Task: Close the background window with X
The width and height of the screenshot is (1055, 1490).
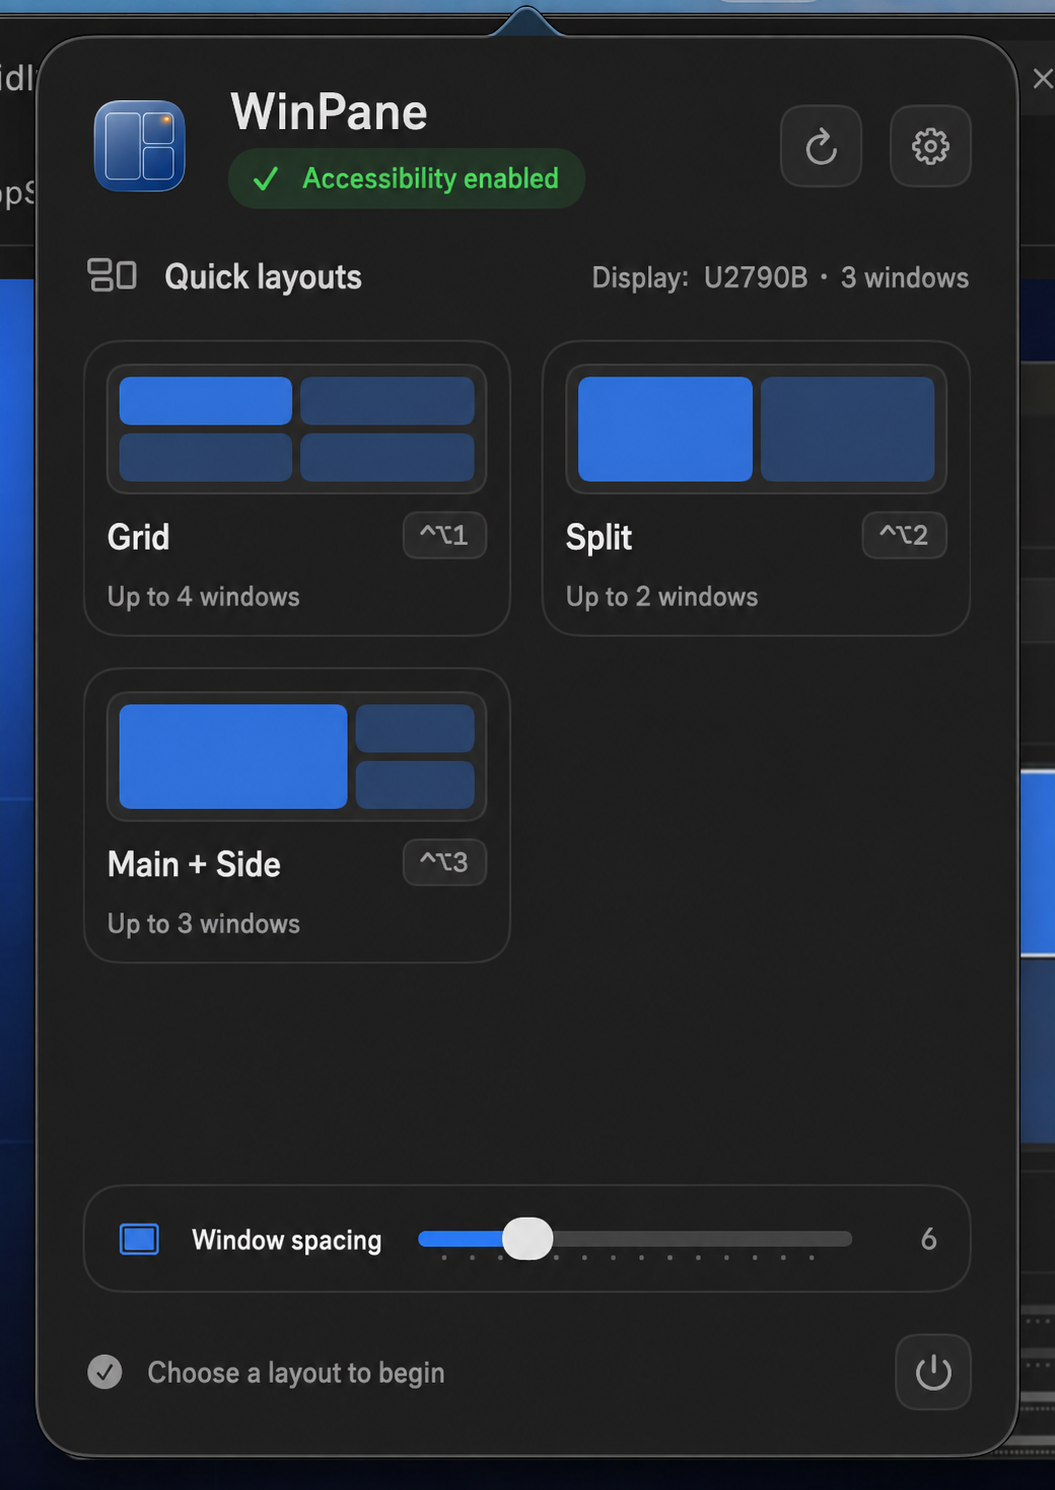Action: coord(1042,78)
